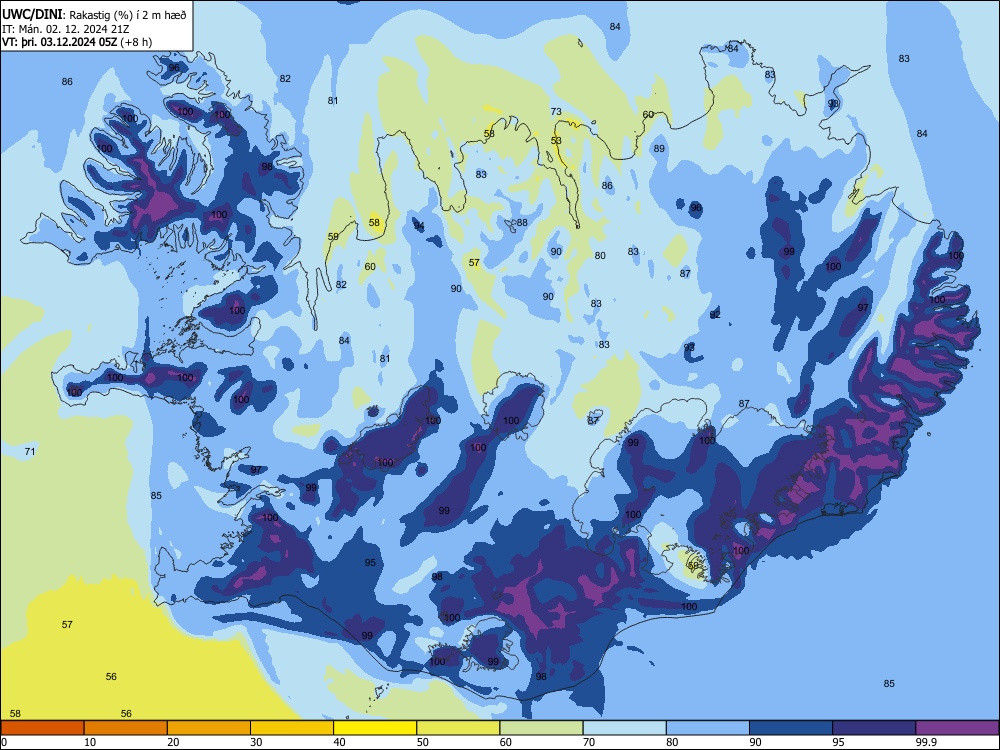Click the "88" humidity value
The image size is (1000, 750).
click(522, 223)
